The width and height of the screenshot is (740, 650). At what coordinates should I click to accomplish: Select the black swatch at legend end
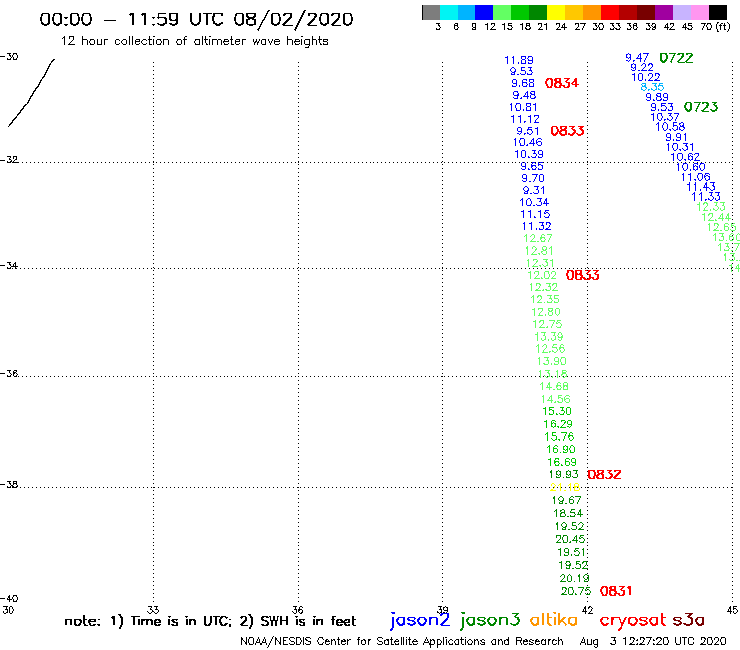717,12
